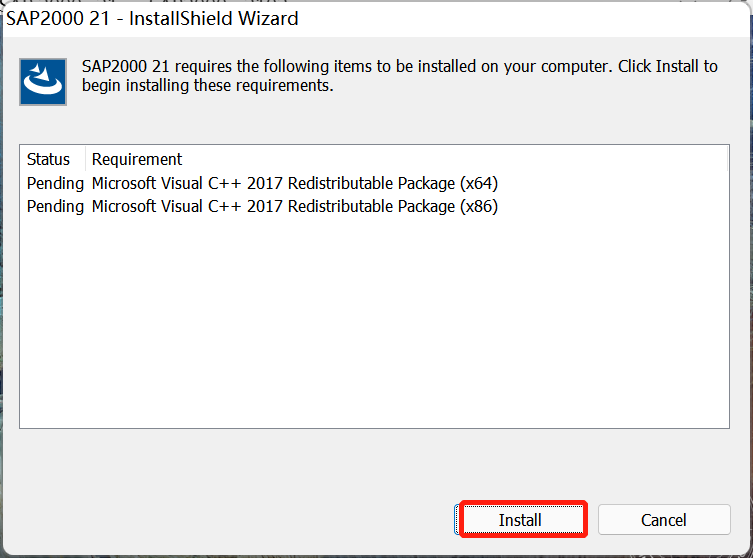Click the InstallShield wizard icon

click(x=43, y=81)
